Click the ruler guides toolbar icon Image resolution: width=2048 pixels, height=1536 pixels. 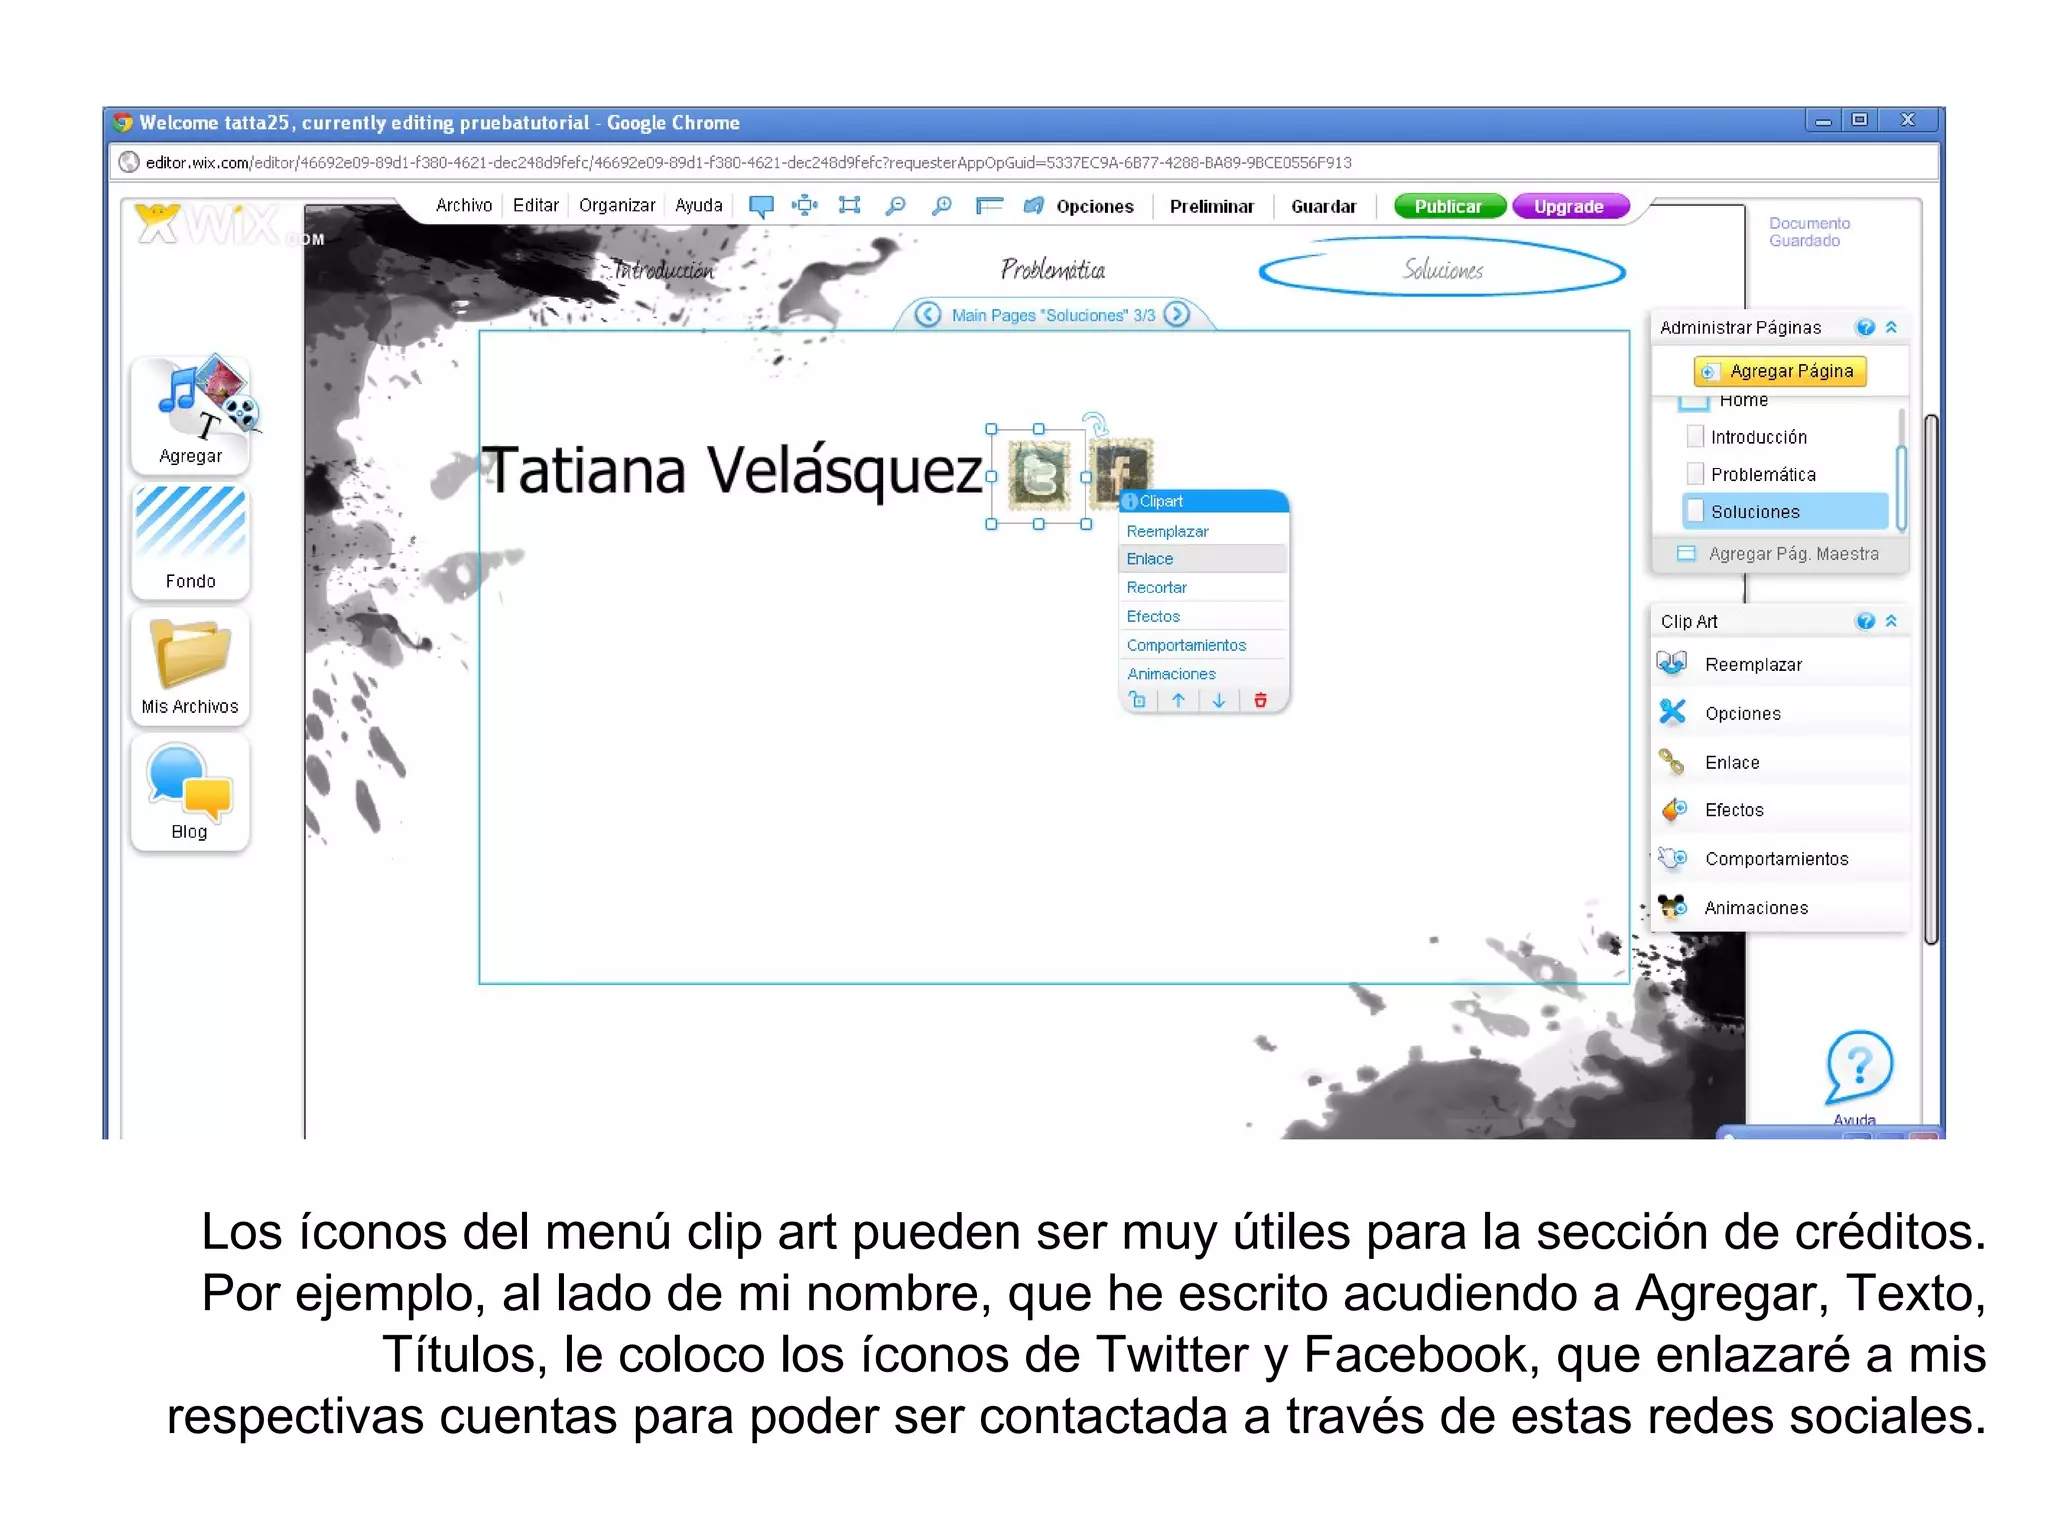point(989,206)
